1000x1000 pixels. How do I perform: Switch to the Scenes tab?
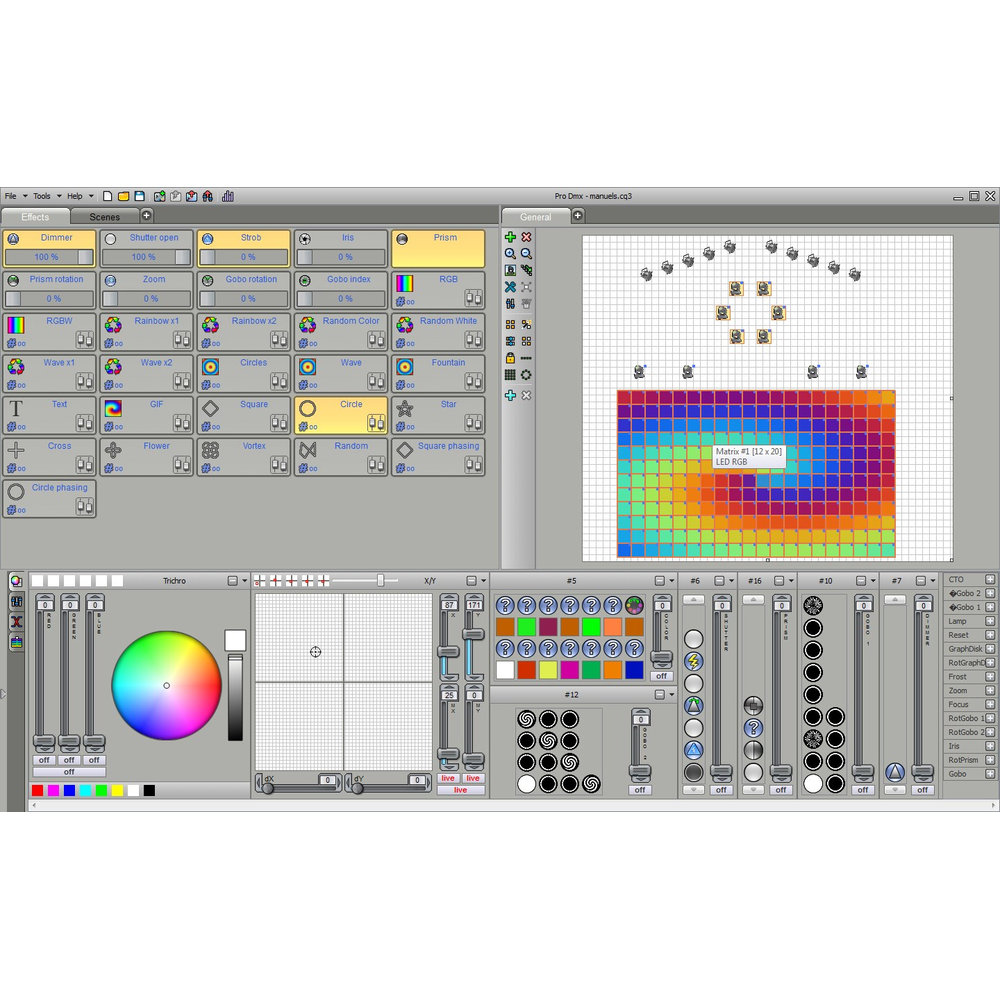tap(105, 216)
